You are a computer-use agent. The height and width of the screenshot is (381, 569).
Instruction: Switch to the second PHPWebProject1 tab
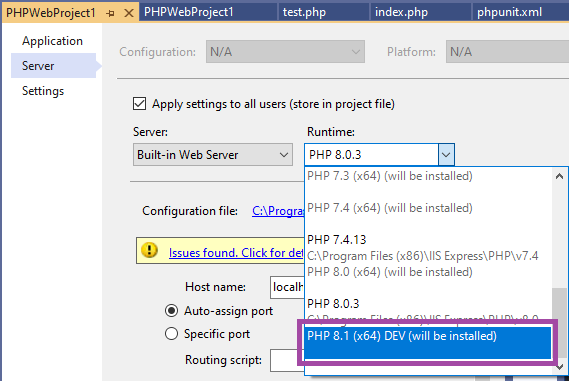189,12
